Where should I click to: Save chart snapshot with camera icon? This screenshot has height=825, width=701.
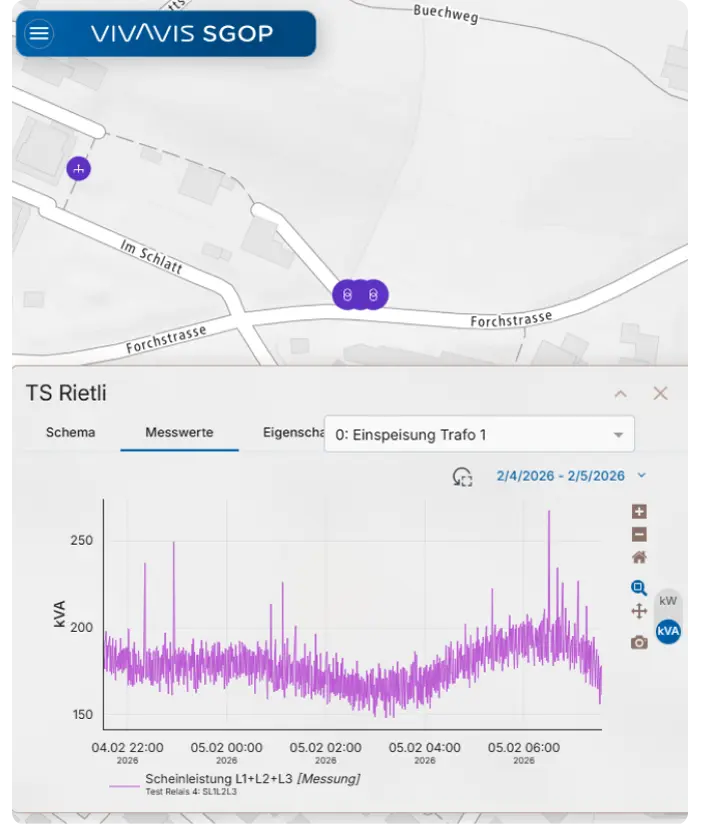tap(639, 642)
